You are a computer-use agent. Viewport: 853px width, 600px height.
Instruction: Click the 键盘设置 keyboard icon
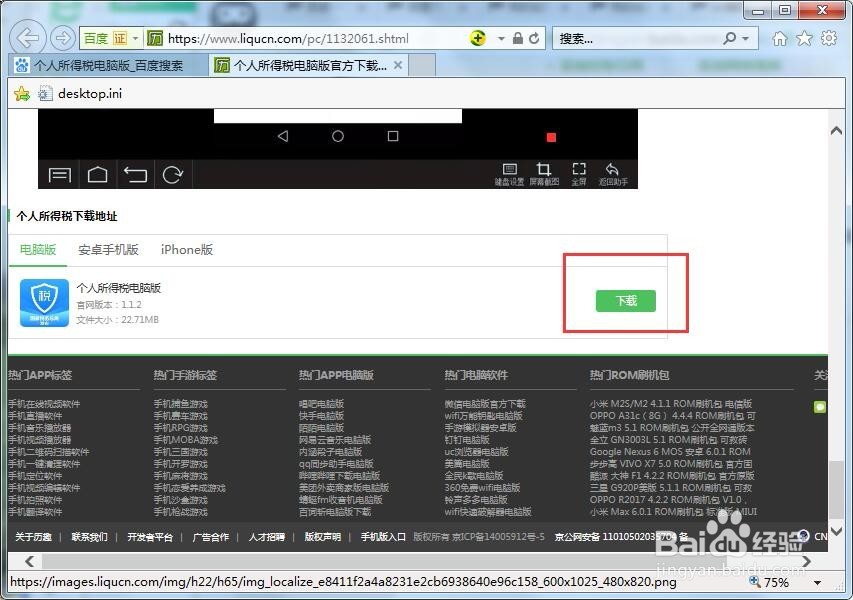(509, 174)
